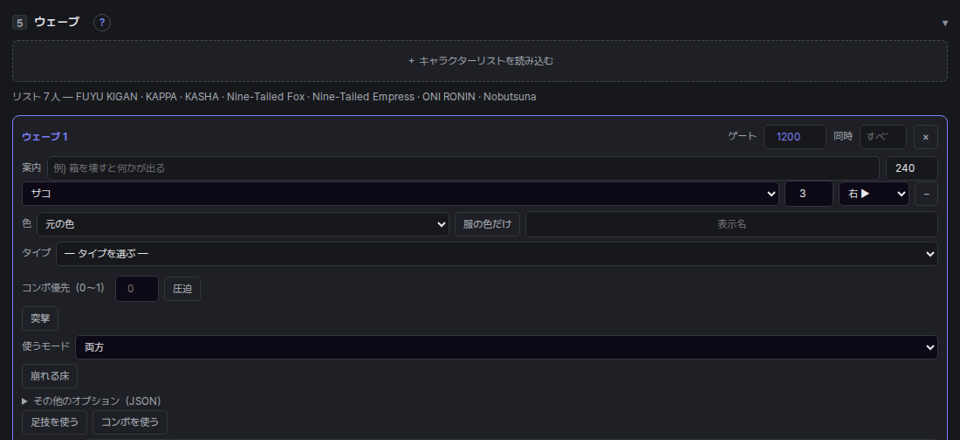Click the 足技を使う button
Viewport: 960px width, 440px height.
[54, 422]
